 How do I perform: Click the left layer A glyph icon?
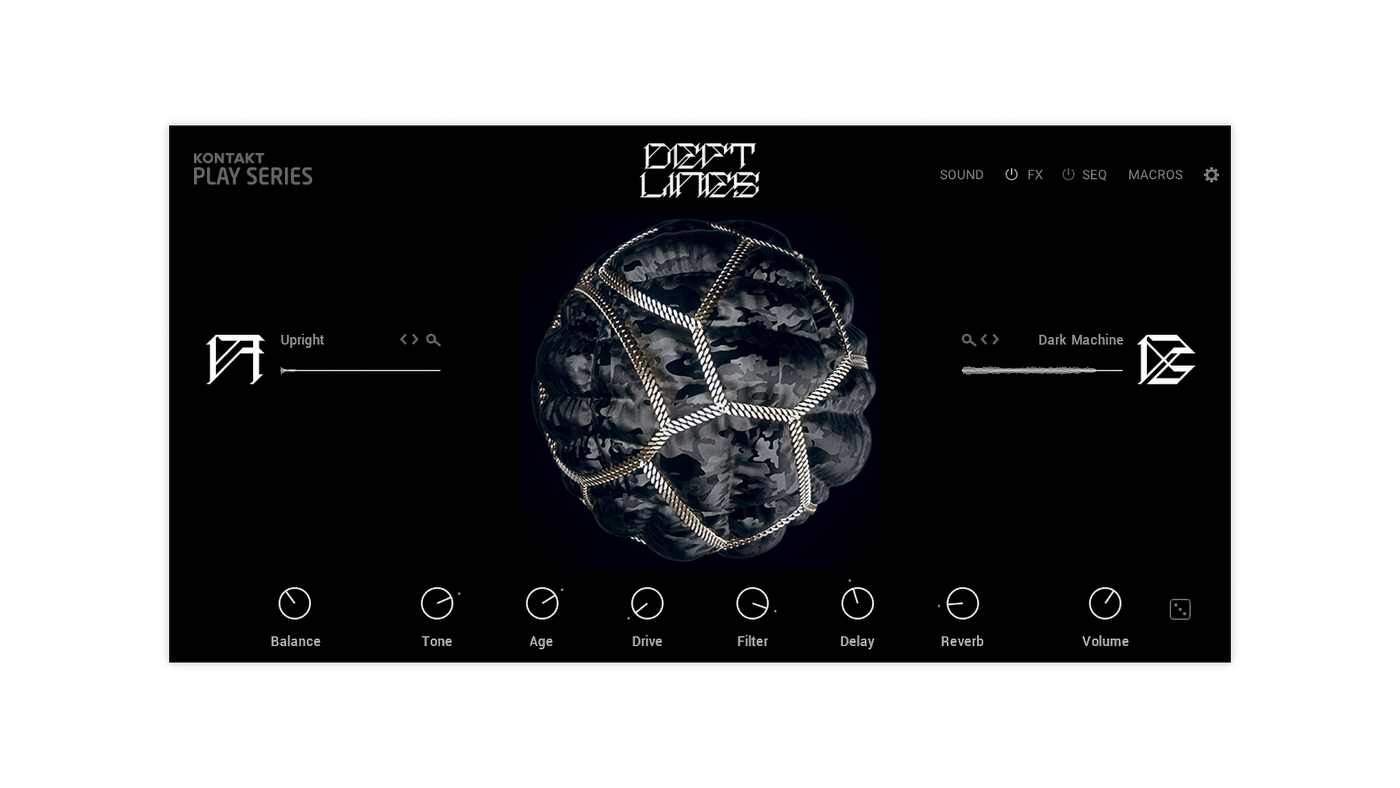[235, 359]
